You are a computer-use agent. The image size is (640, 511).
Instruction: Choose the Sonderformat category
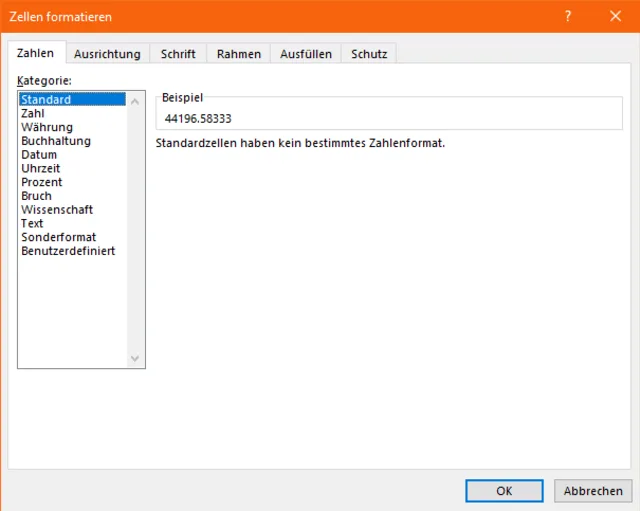coord(72,237)
